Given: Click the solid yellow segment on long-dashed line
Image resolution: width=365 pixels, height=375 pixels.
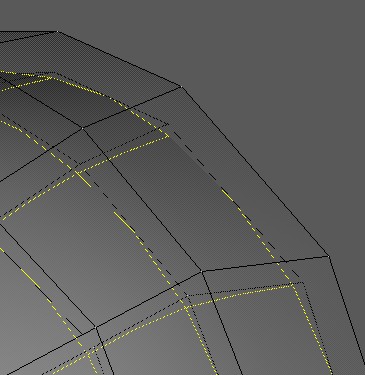Looking at the screenshot, I should pyautogui.click(x=125, y=222).
